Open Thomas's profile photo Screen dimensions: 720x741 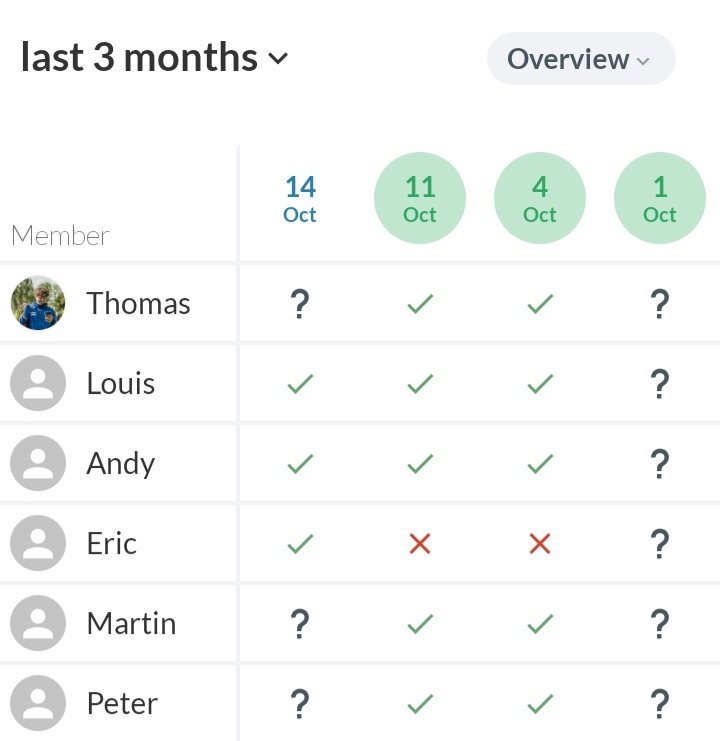[x=38, y=303]
